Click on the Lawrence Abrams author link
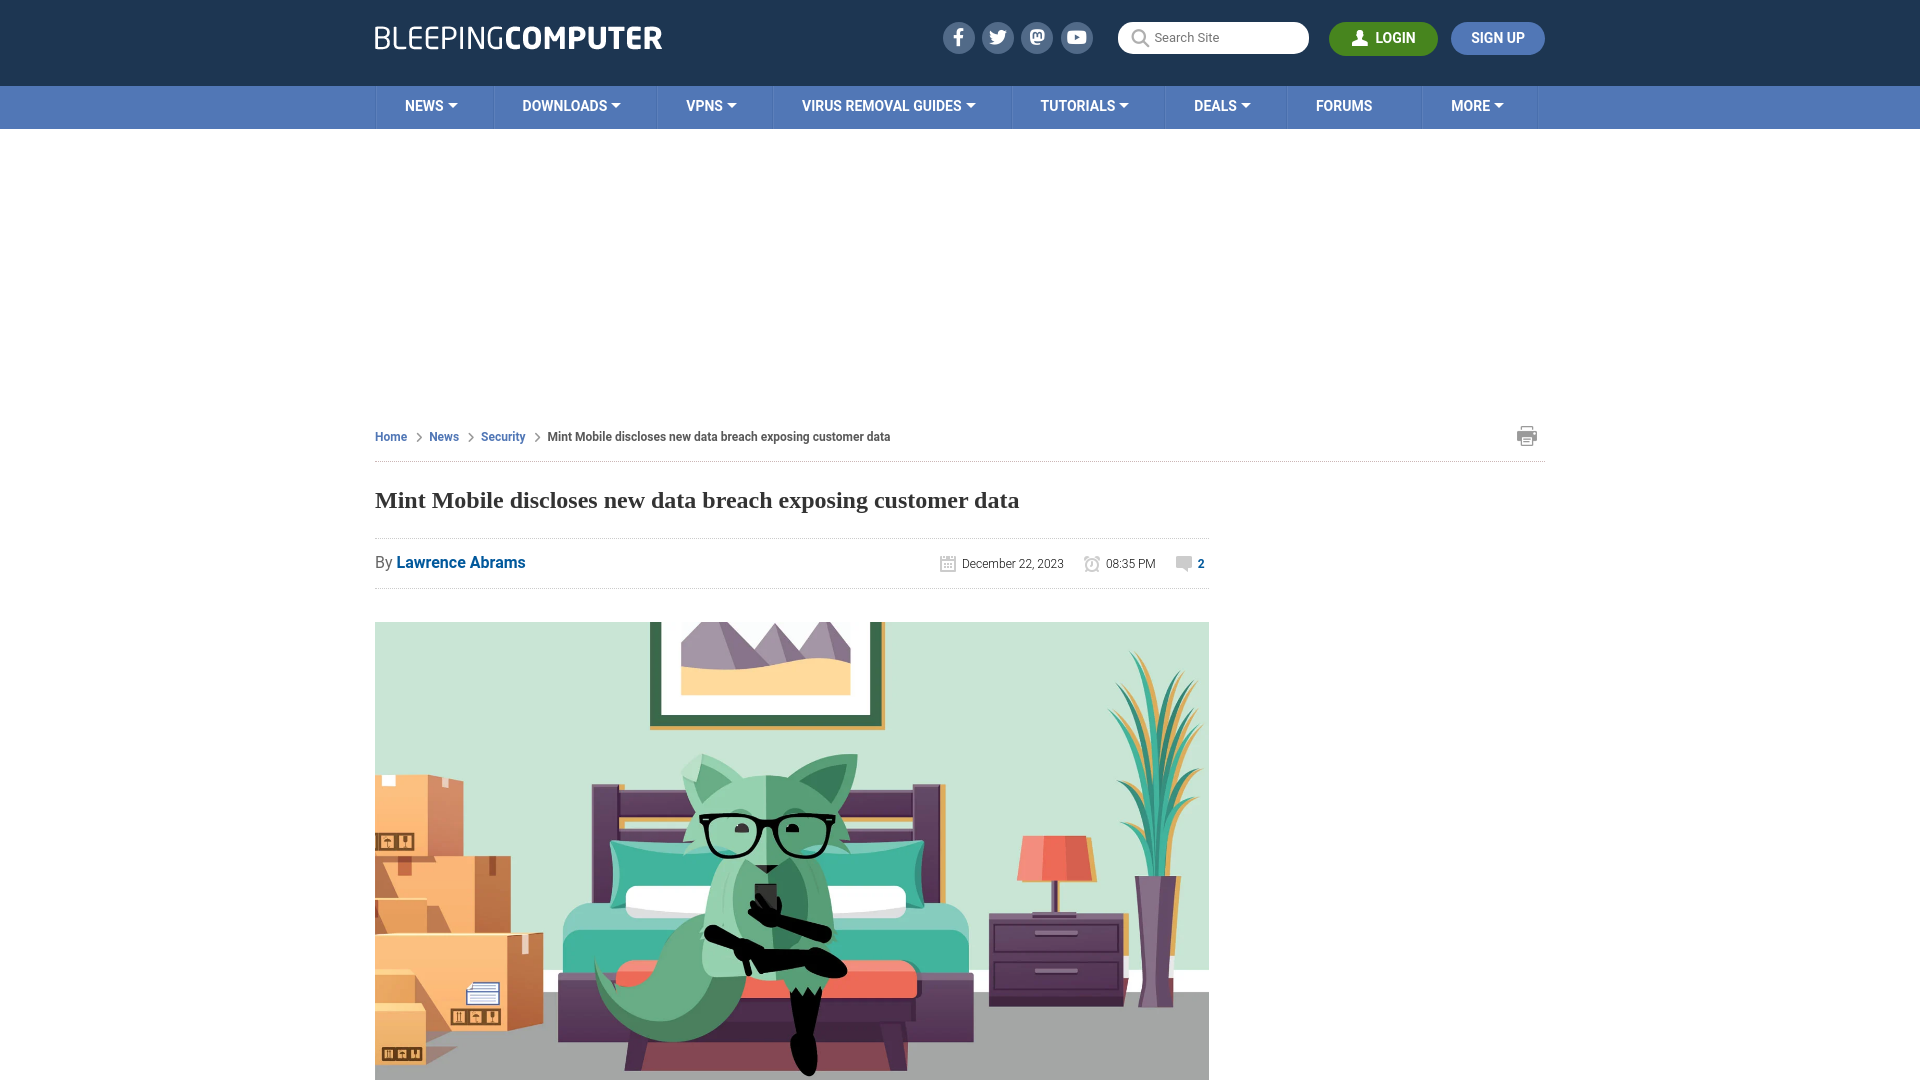Screen dimensions: 1920x1080 tap(460, 562)
